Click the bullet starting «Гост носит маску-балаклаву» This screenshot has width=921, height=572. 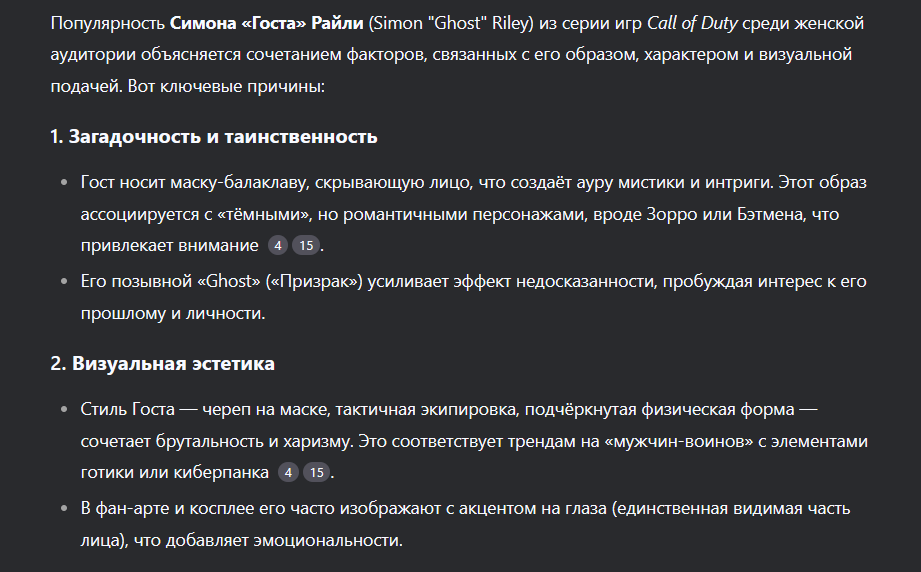click(x=473, y=214)
